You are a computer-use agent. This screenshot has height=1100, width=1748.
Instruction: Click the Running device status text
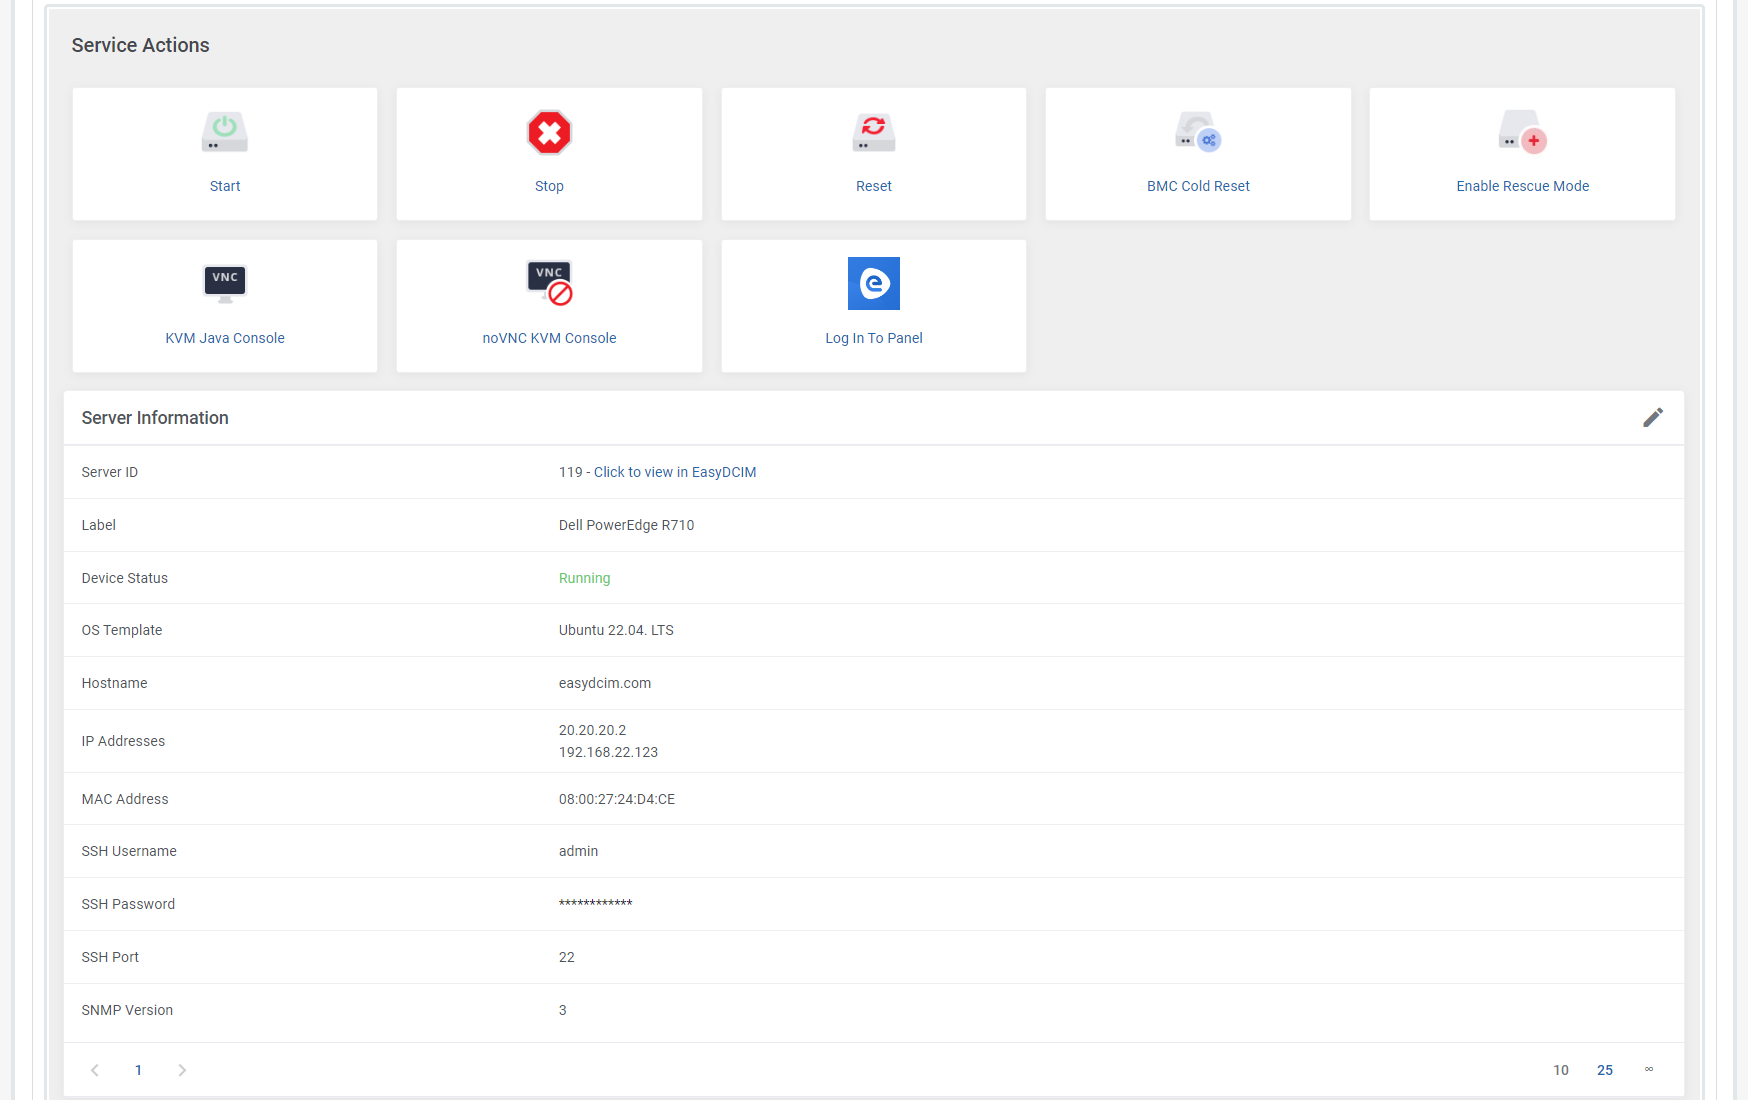coord(584,578)
